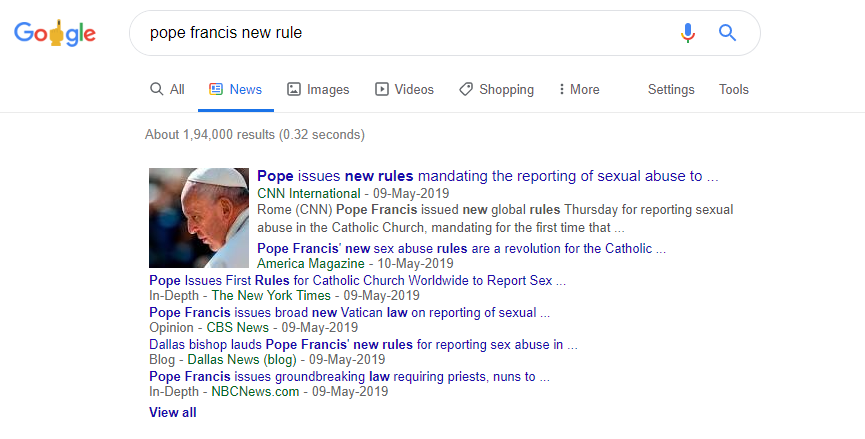
Task: Click the CNN International source label
Action: tap(308, 194)
